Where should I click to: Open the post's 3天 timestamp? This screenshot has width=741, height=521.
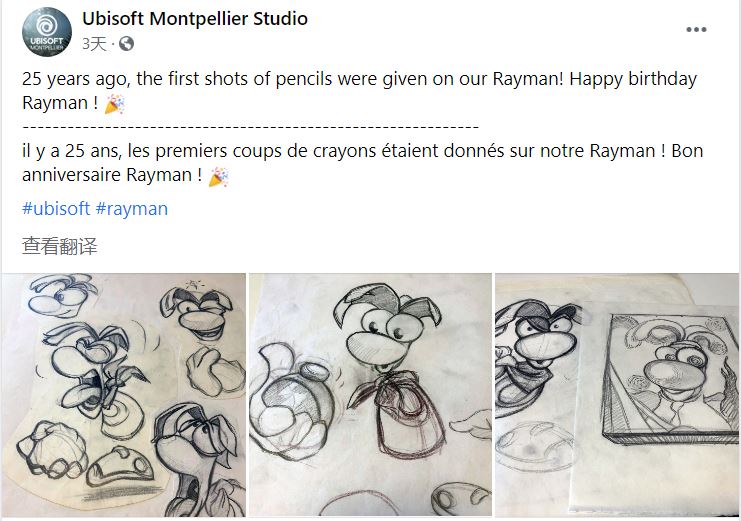94,44
